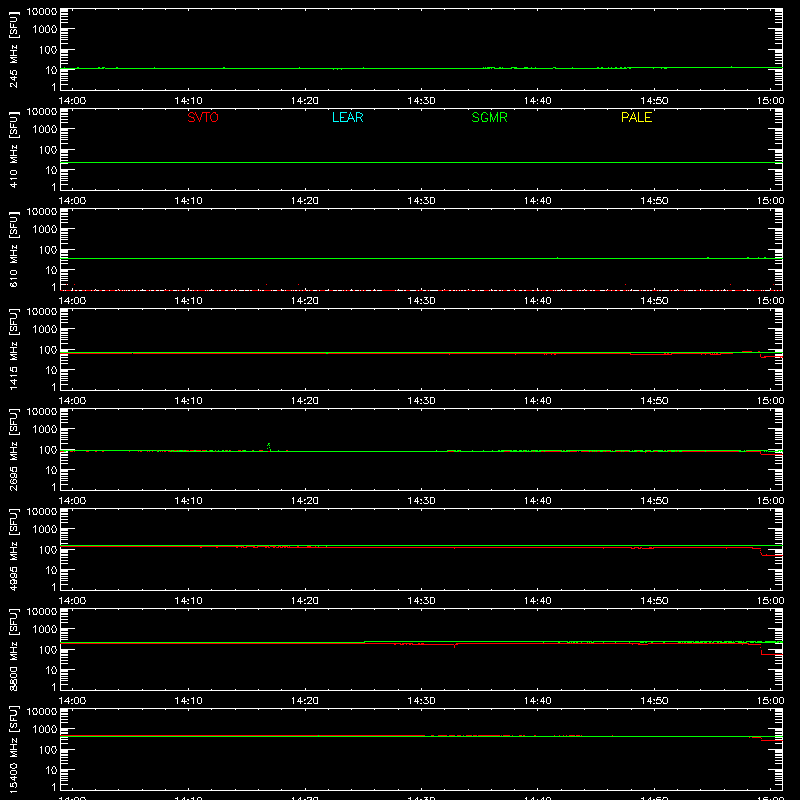Click the red SVTO station label
800x800 pixels.
[203, 117]
